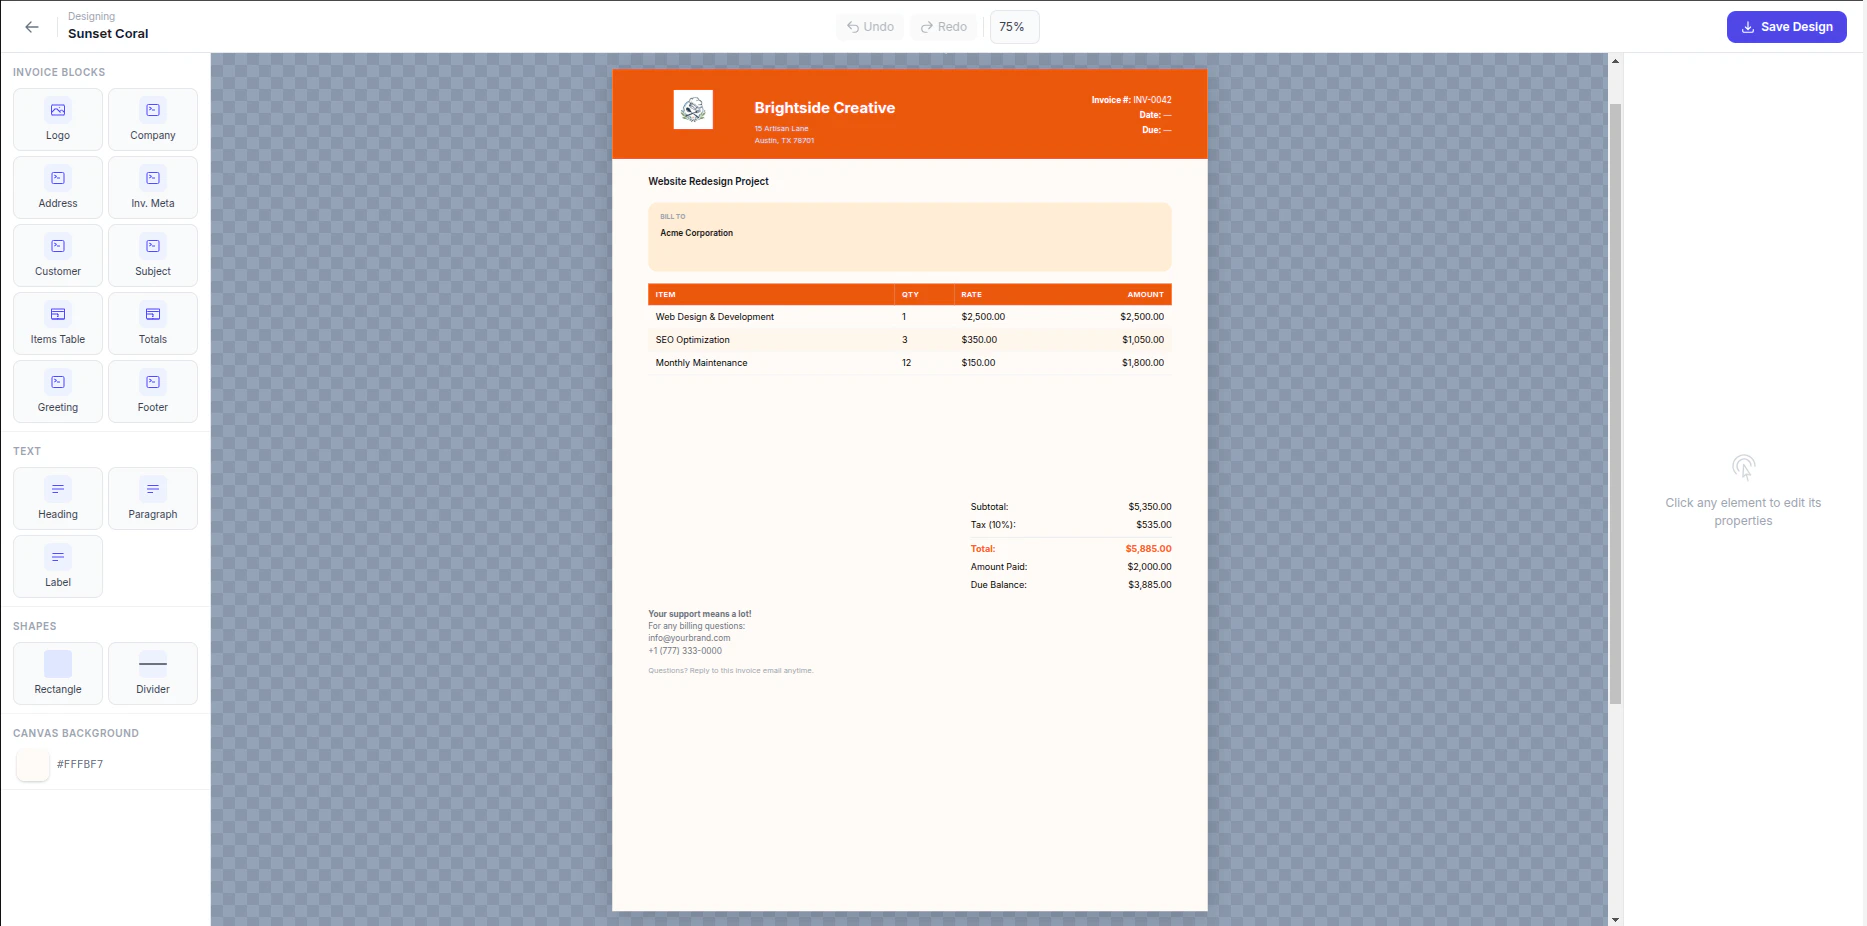Image resolution: width=1867 pixels, height=926 pixels.
Task: Select the Acme Corporation bill-to box
Action: click(x=909, y=237)
